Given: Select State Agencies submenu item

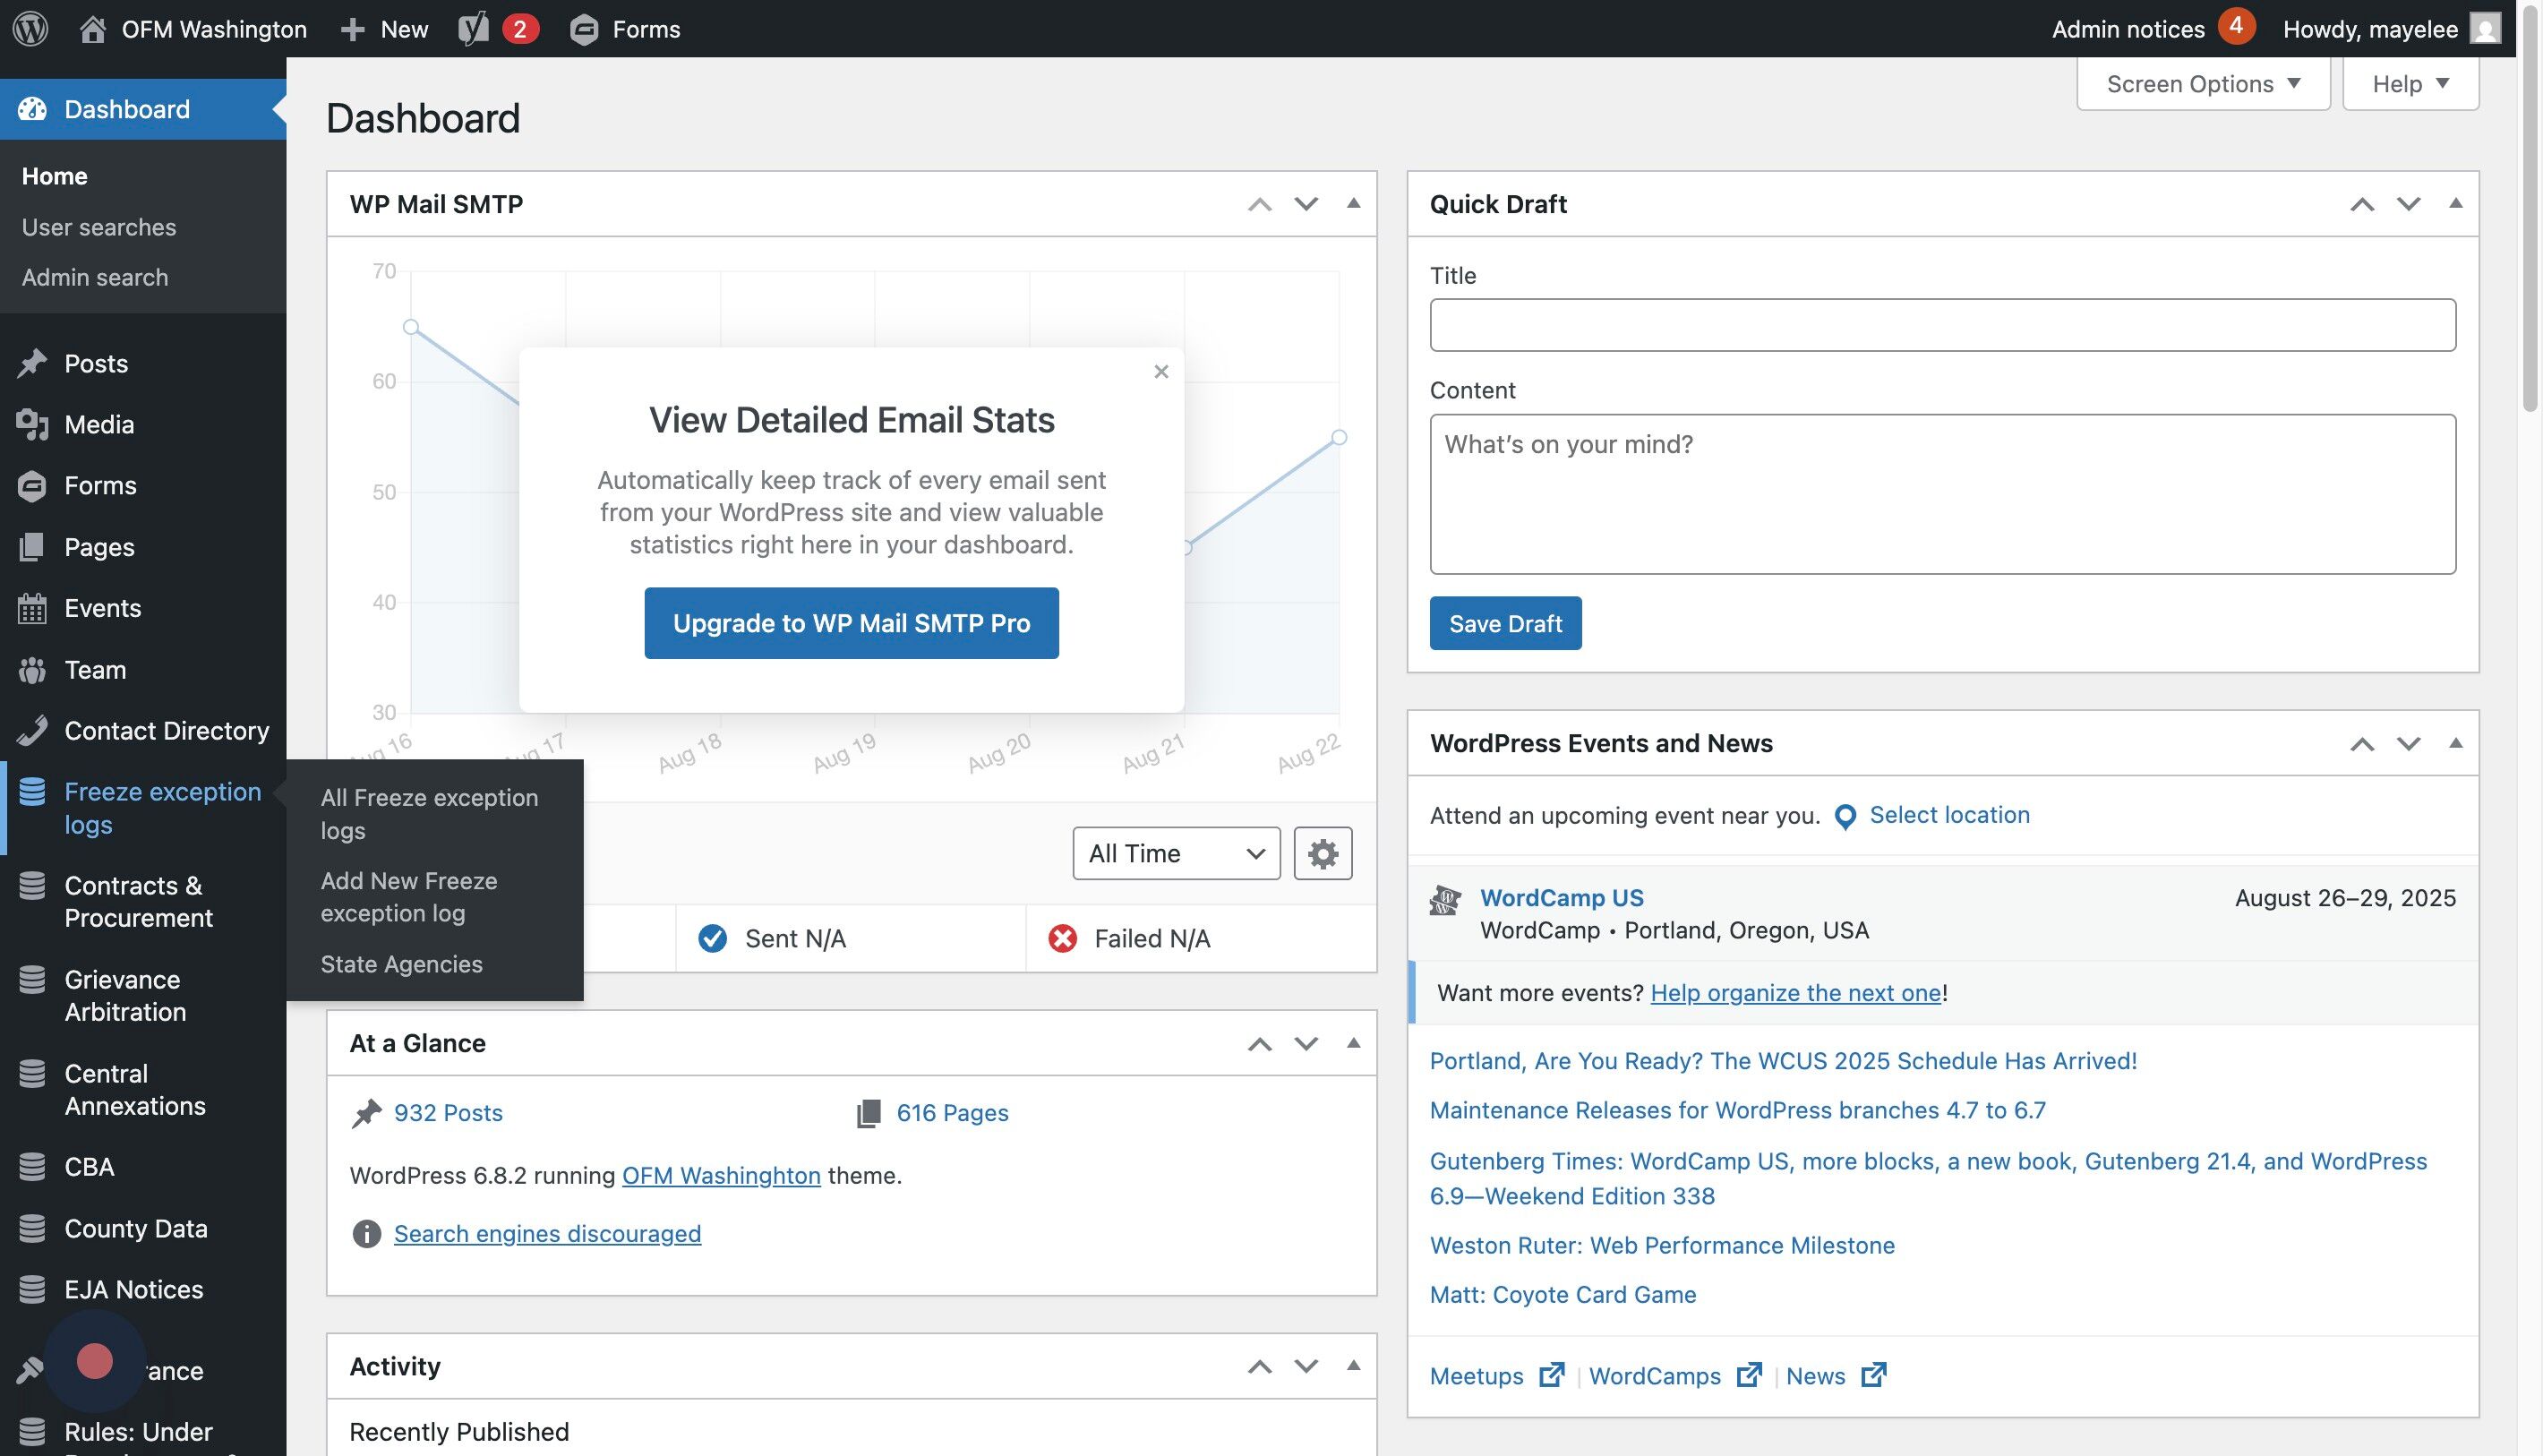Looking at the screenshot, I should point(401,964).
